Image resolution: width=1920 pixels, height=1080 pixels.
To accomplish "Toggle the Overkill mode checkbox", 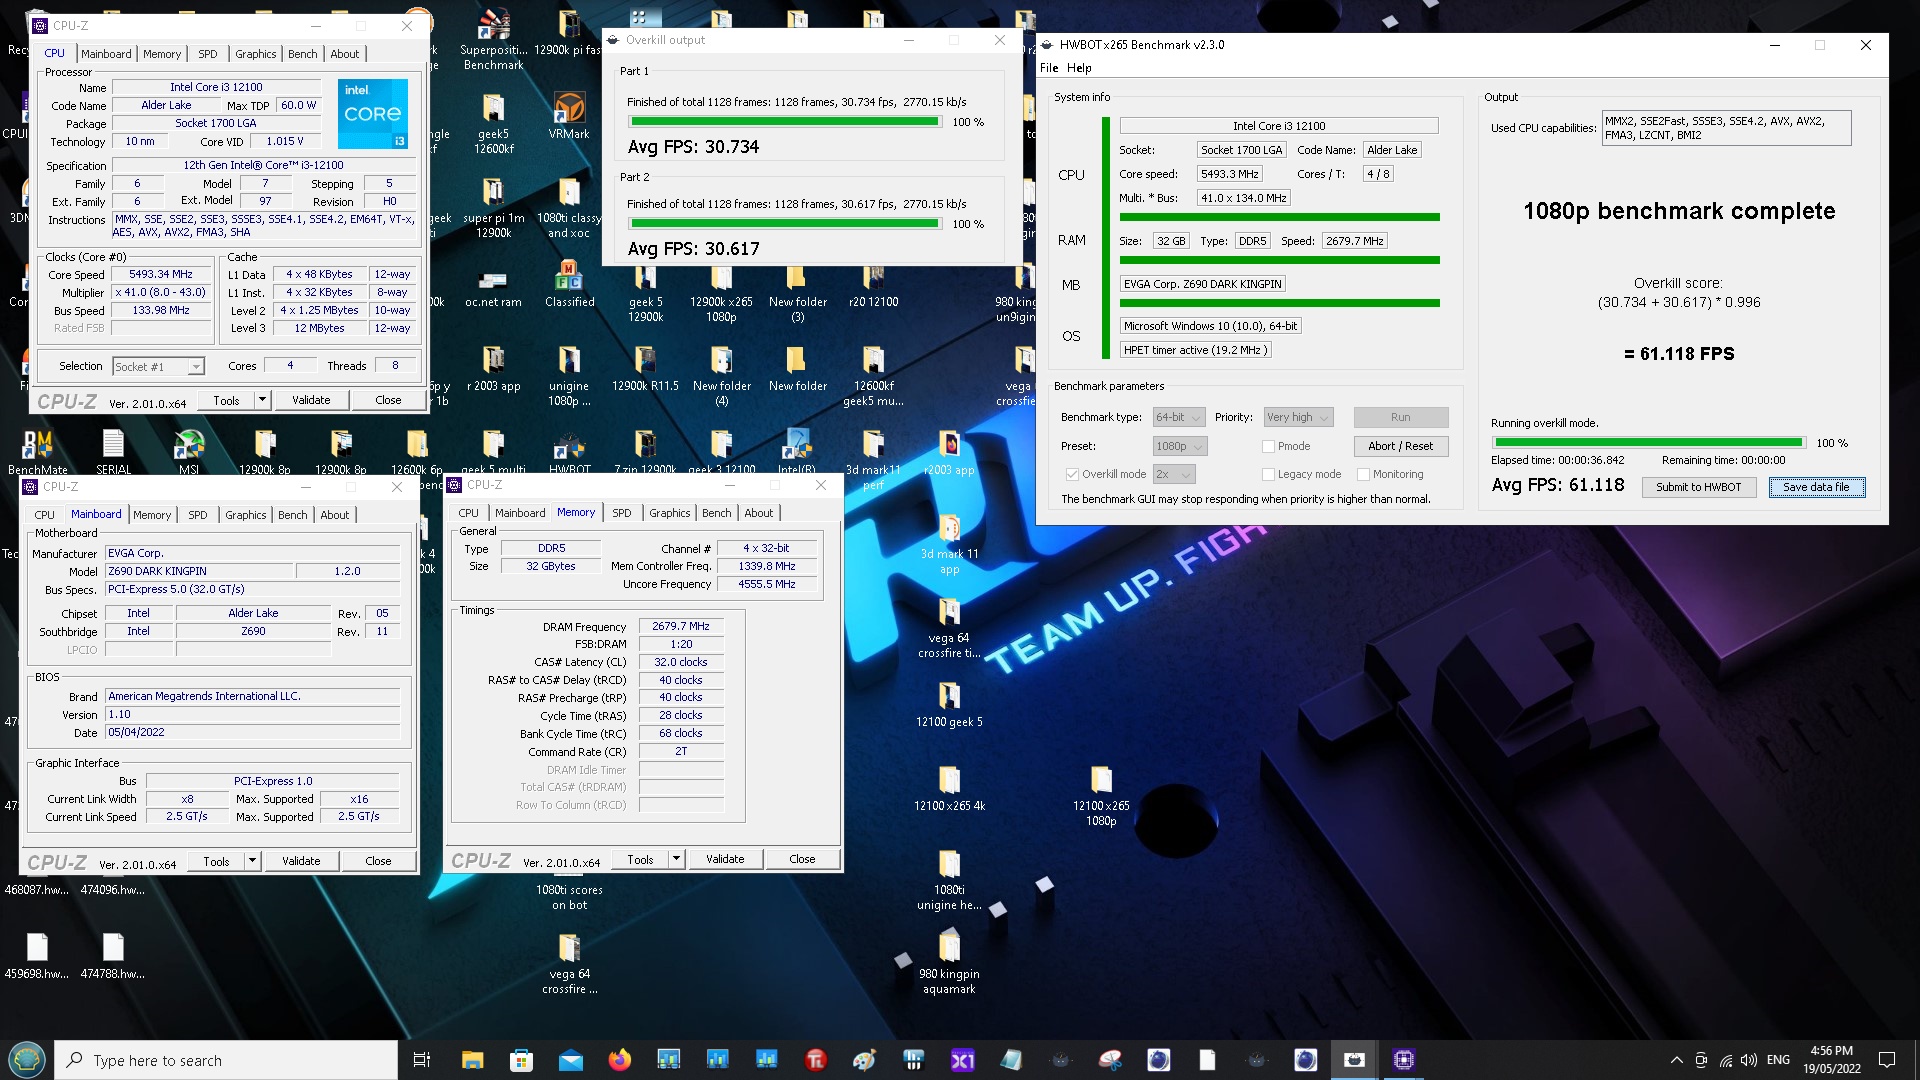I will 1072,474.
